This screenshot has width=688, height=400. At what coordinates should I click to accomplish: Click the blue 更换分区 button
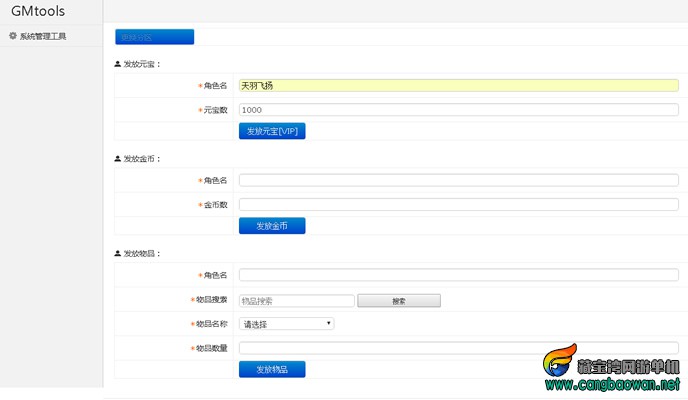pyautogui.click(x=154, y=37)
